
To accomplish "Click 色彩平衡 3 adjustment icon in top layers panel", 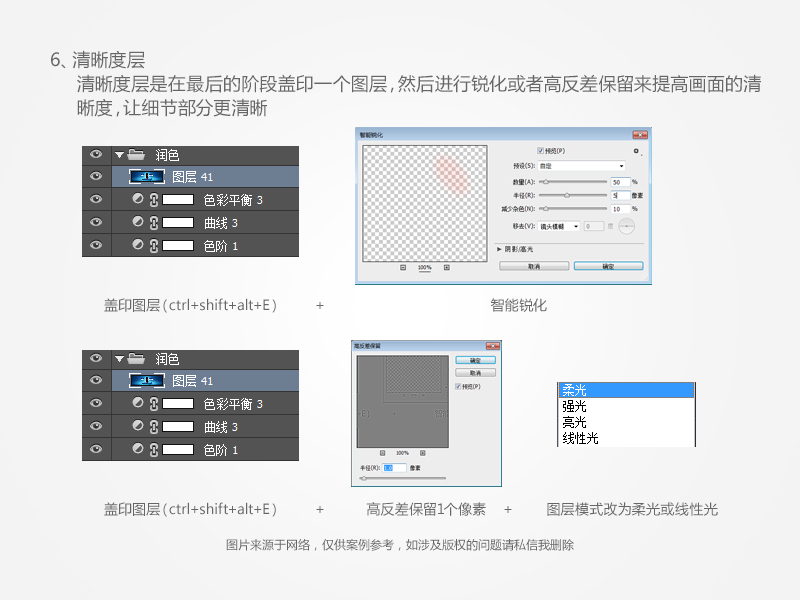I will click(138, 198).
